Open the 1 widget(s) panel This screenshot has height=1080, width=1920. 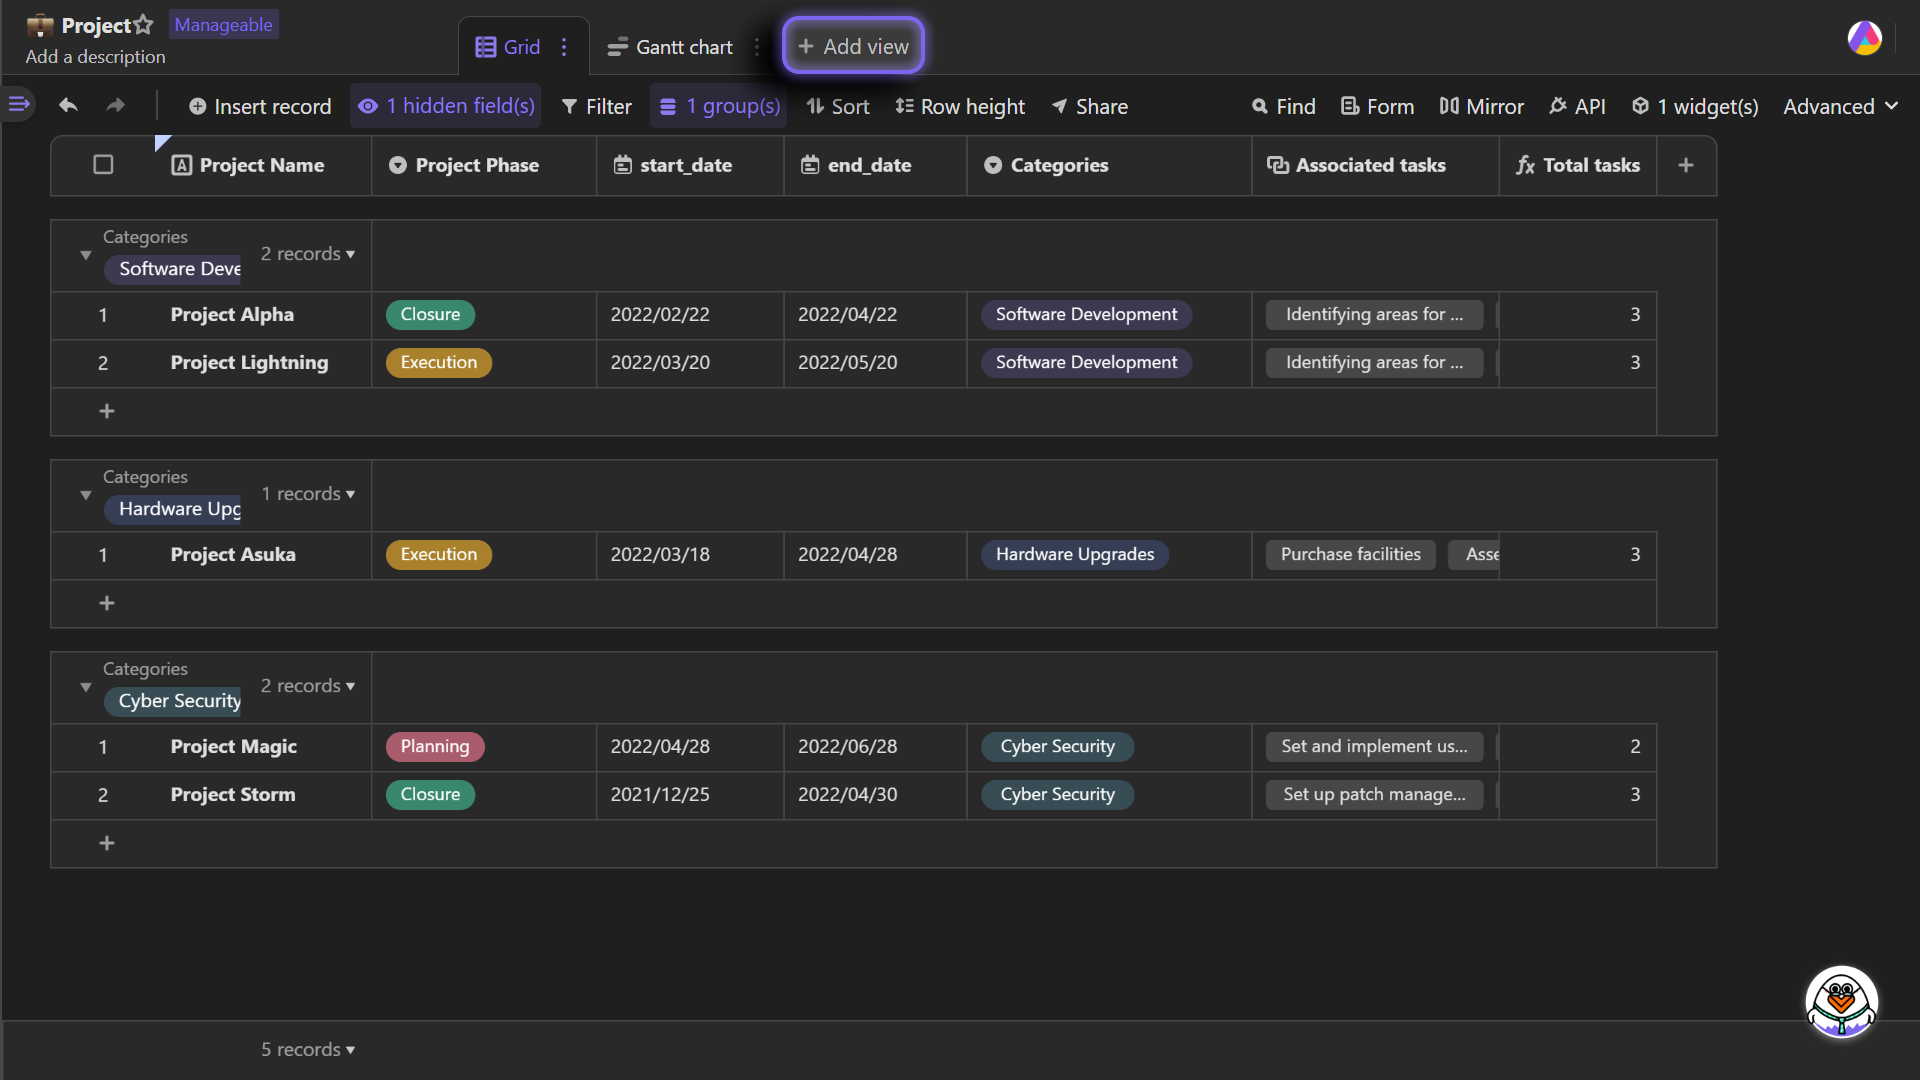tap(1695, 106)
